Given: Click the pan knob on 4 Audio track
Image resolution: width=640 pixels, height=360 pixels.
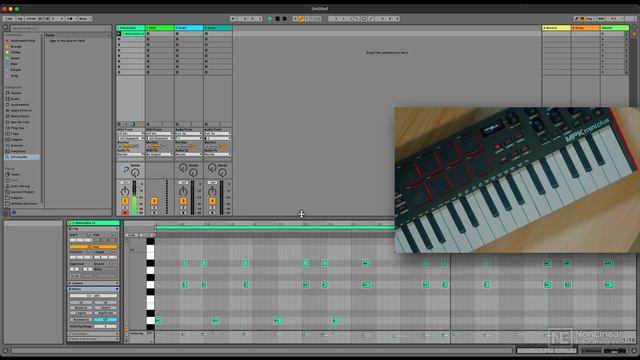Looking at the screenshot, I should pyautogui.click(x=212, y=191).
